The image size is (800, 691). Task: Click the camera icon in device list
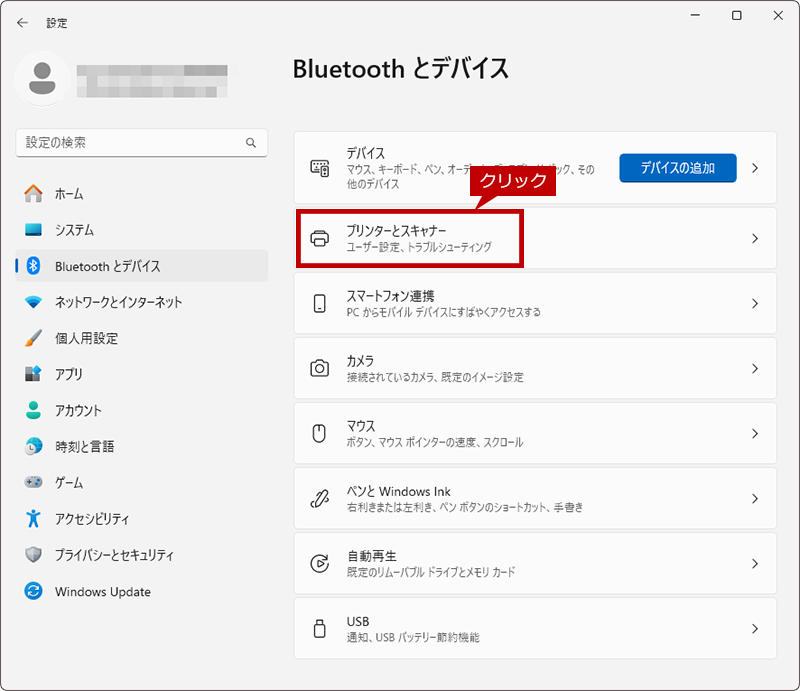coord(320,368)
